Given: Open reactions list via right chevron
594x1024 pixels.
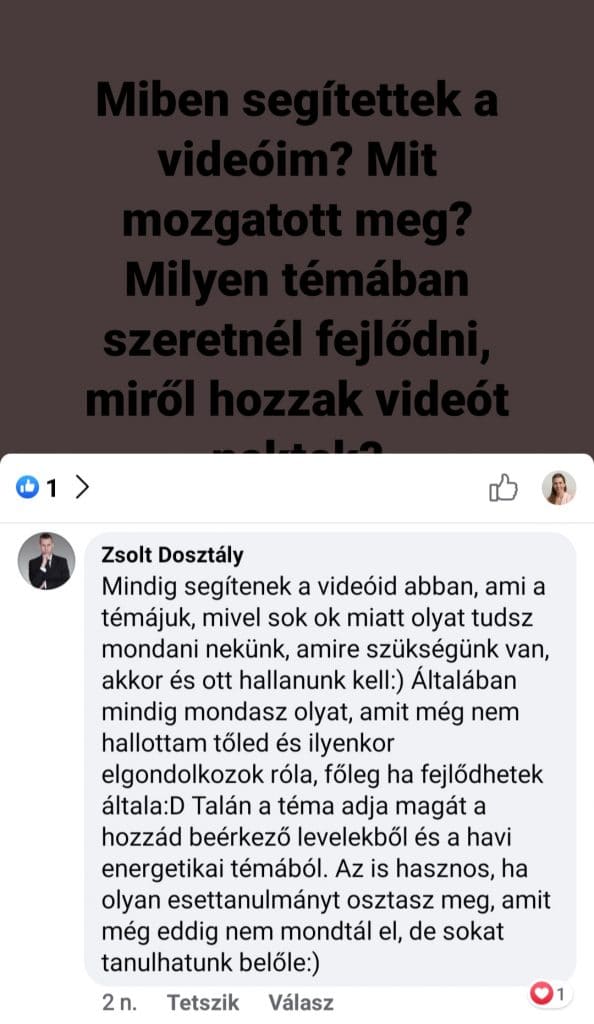Looking at the screenshot, I should (82, 487).
